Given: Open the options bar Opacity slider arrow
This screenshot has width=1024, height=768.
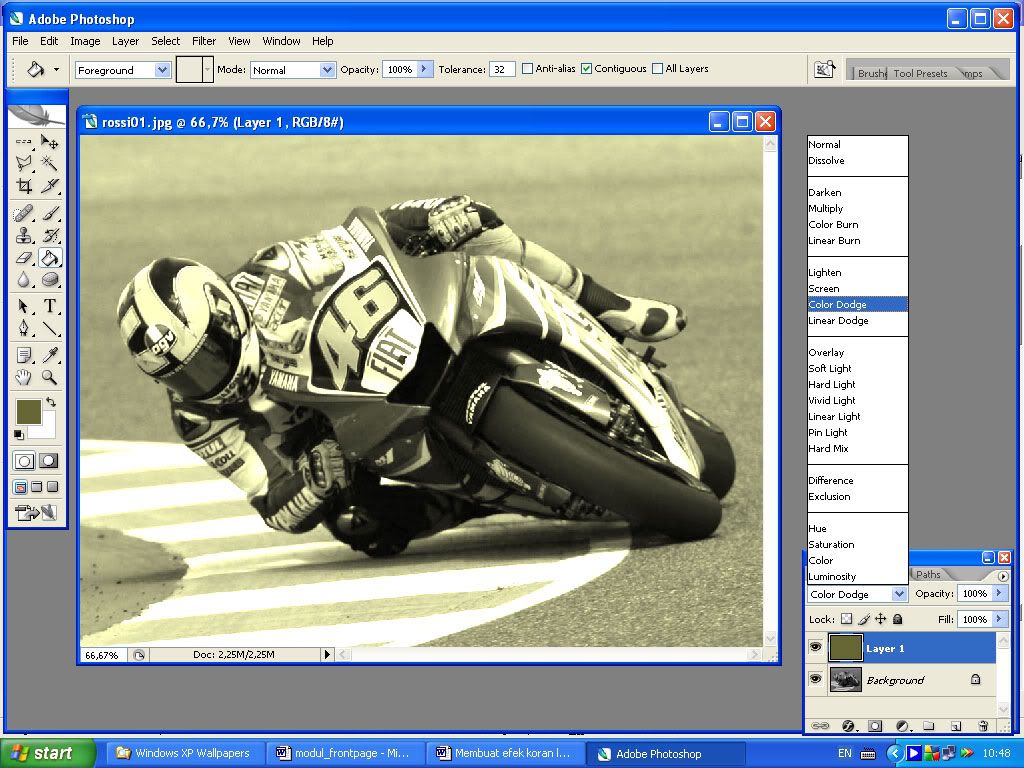Looking at the screenshot, I should 424,69.
